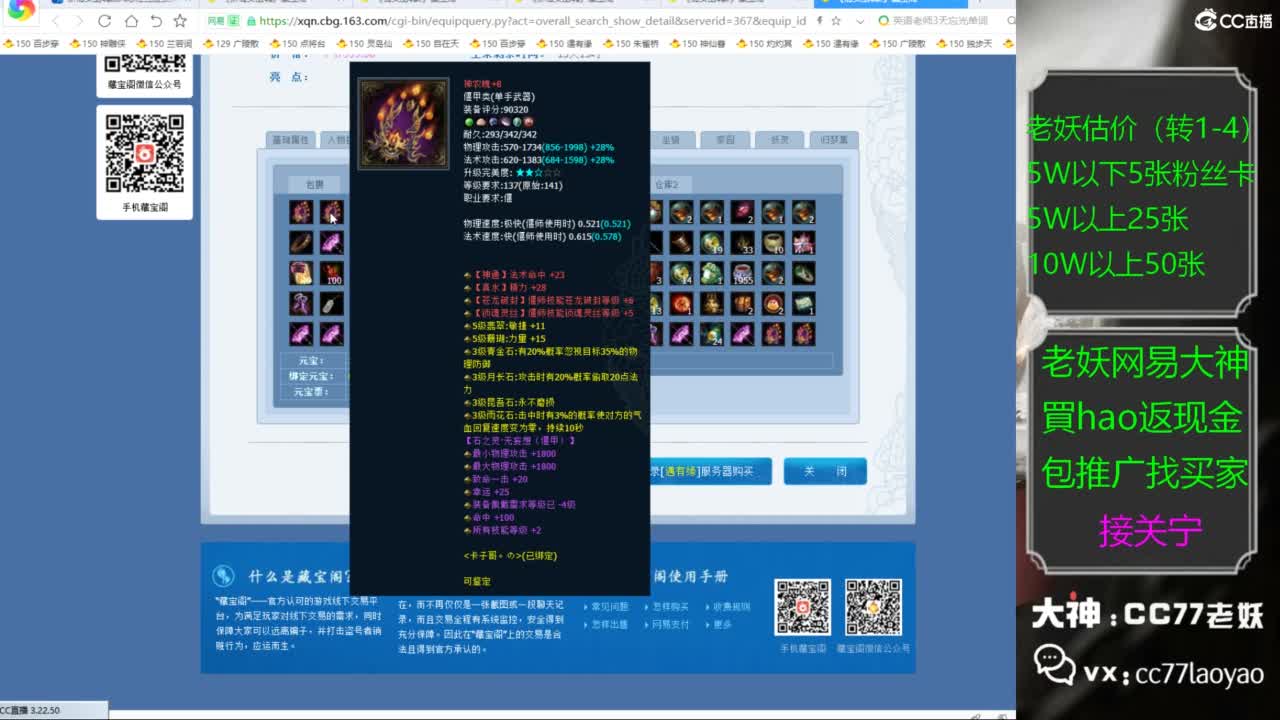Viewport: 1280px width, 720px height.
Task: Select the warehouse item with count 1955
Action: tap(742, 273)
